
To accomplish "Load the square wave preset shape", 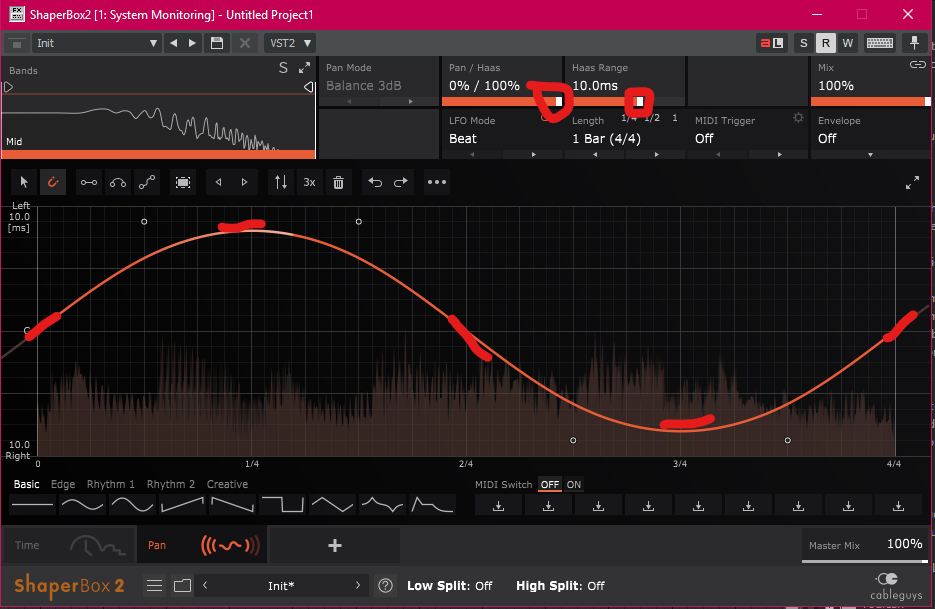I will click(282, 505).
